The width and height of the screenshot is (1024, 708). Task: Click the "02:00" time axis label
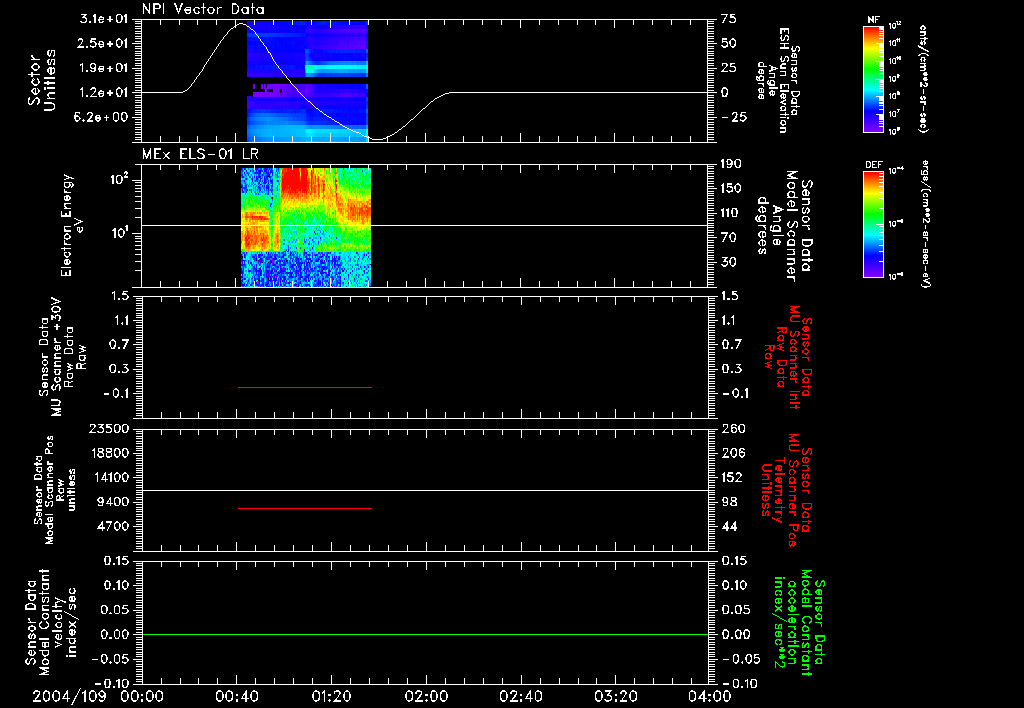pyautogui.click(x=426, y=697)
